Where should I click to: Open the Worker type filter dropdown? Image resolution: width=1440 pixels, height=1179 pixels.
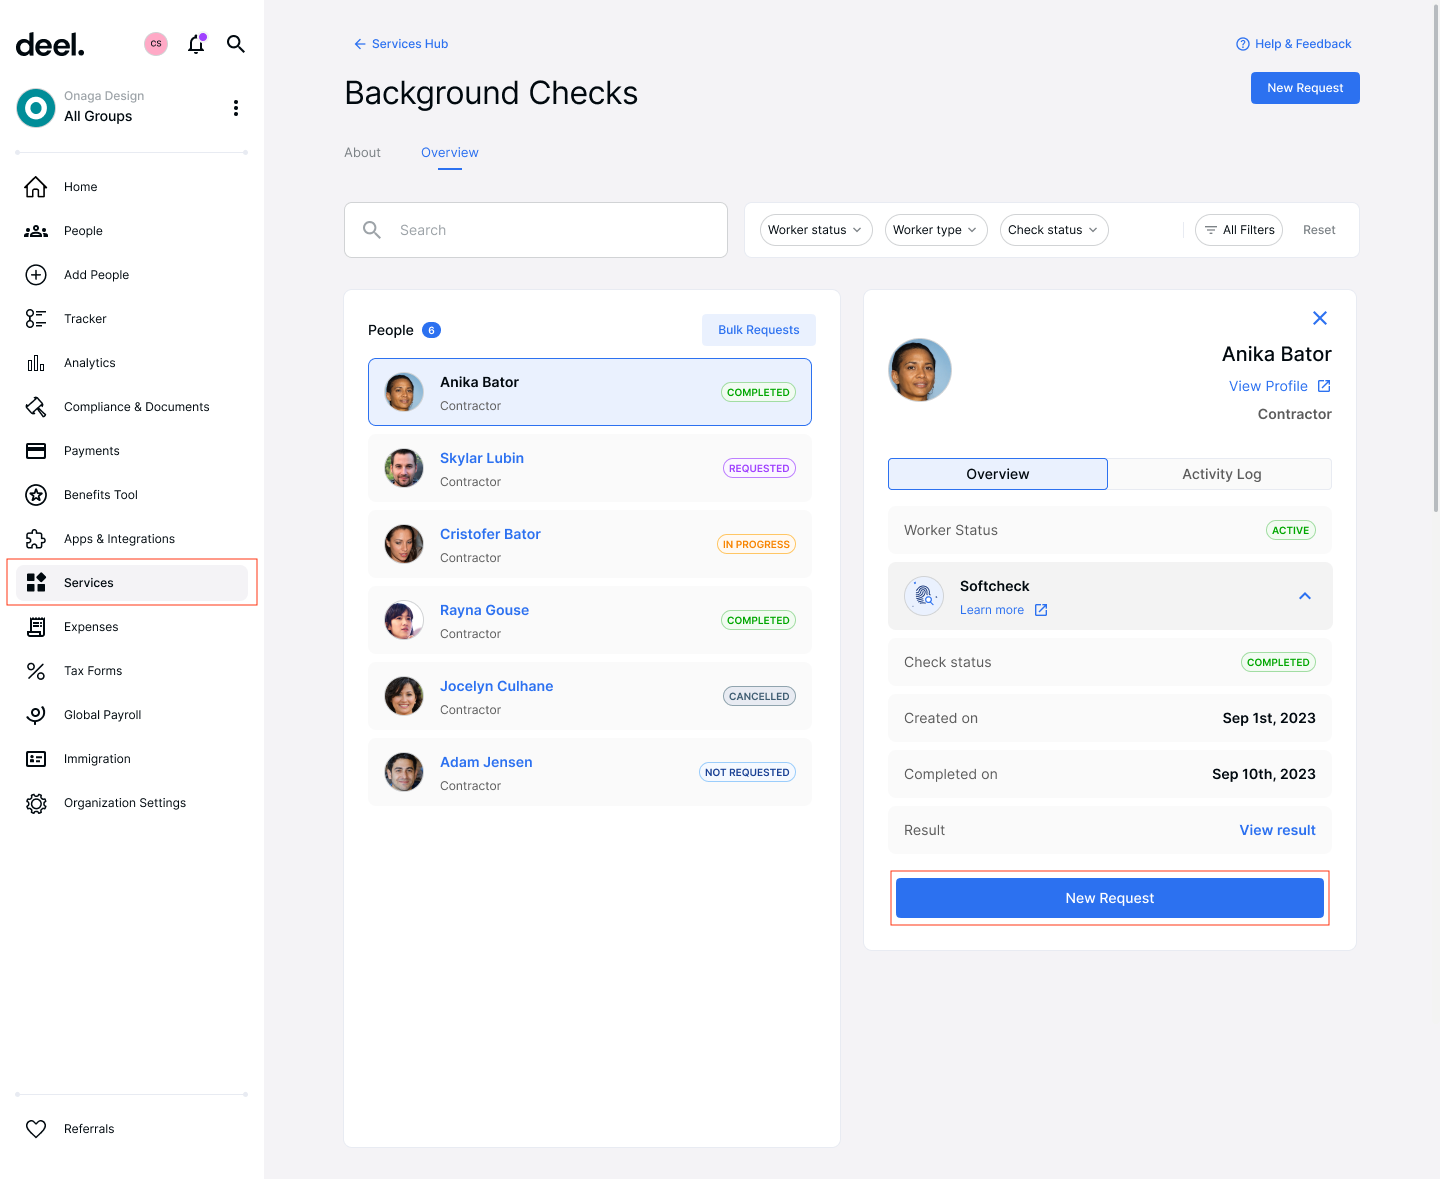pos(936,230)
